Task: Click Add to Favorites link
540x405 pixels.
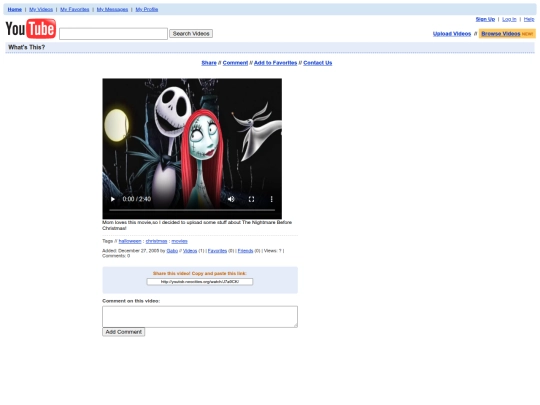Action: (x=276, y=63)
